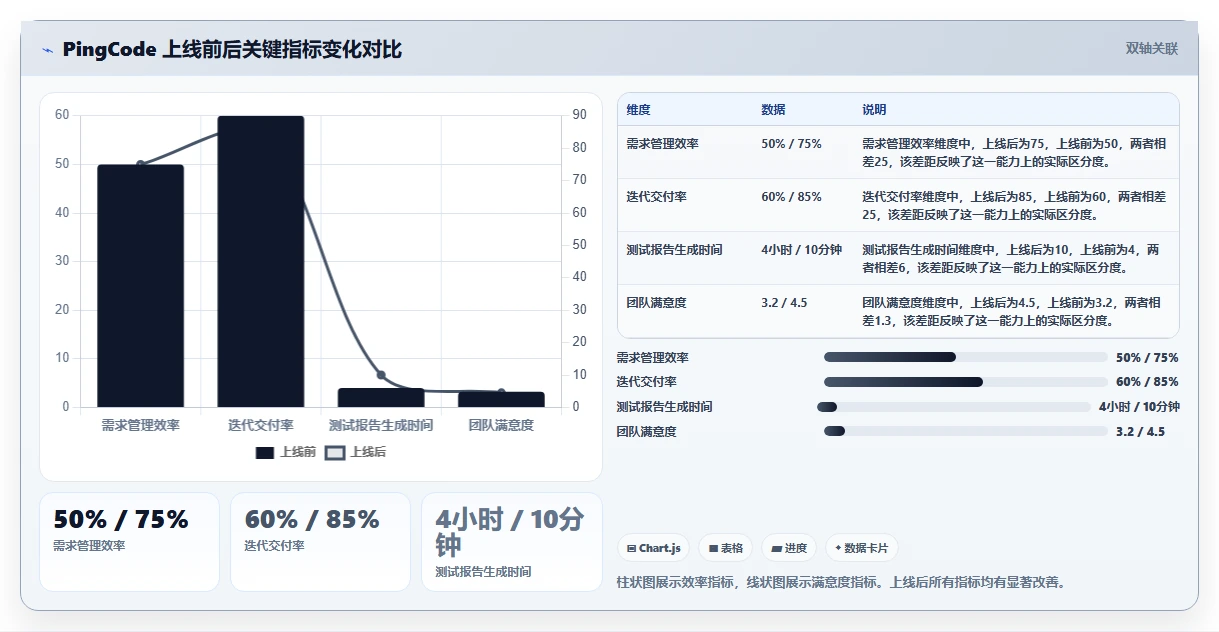
Task: Click the title PingCode 上线前后关键指标变化对比
Action: coord(232,50)
